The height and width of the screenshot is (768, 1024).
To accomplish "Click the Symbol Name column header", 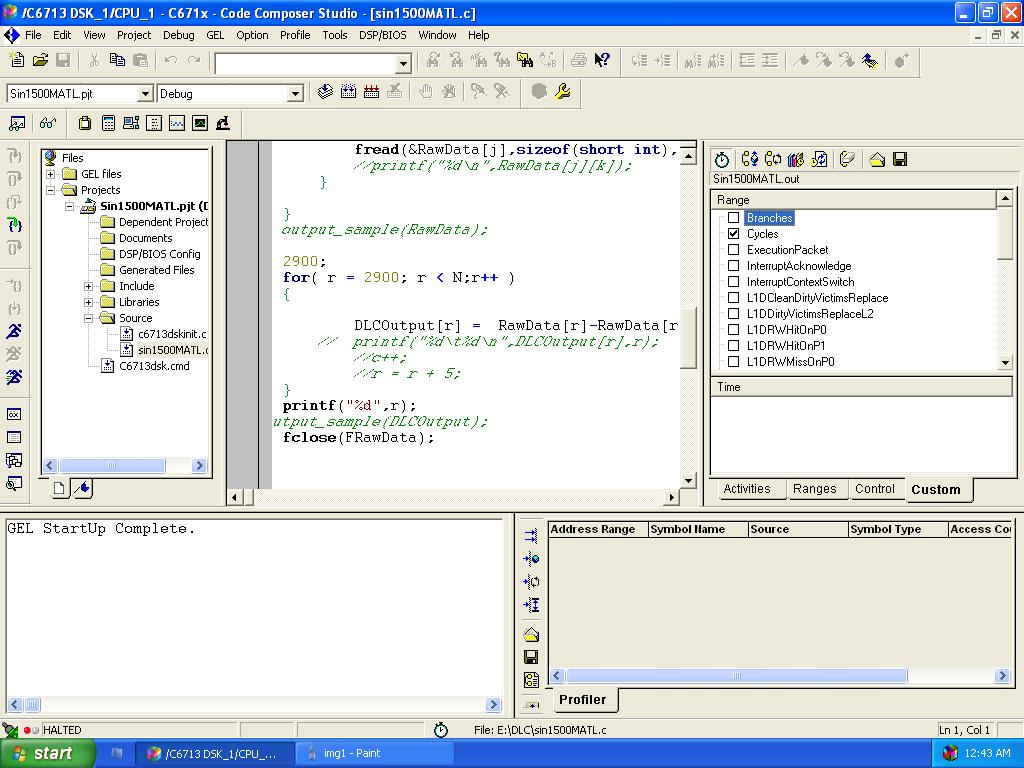I will [x=697, y=529].
